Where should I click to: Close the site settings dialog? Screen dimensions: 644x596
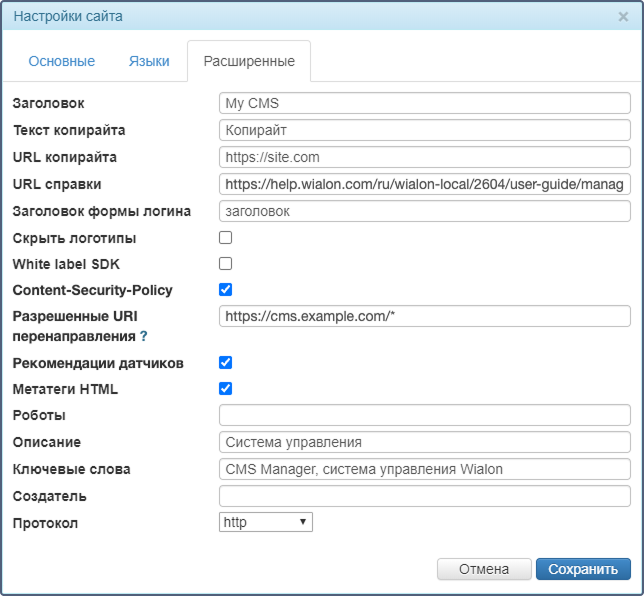(623, 16)
